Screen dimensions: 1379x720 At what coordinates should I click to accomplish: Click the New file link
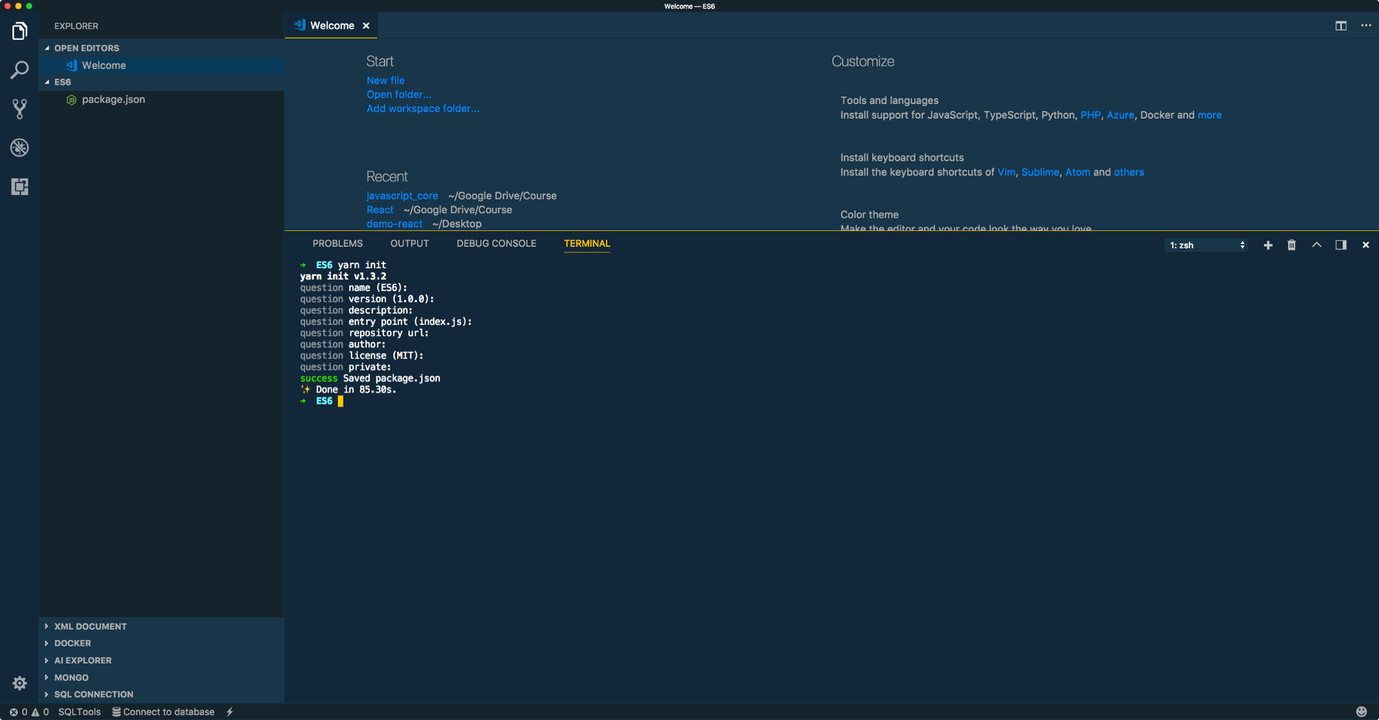(385, 81)
